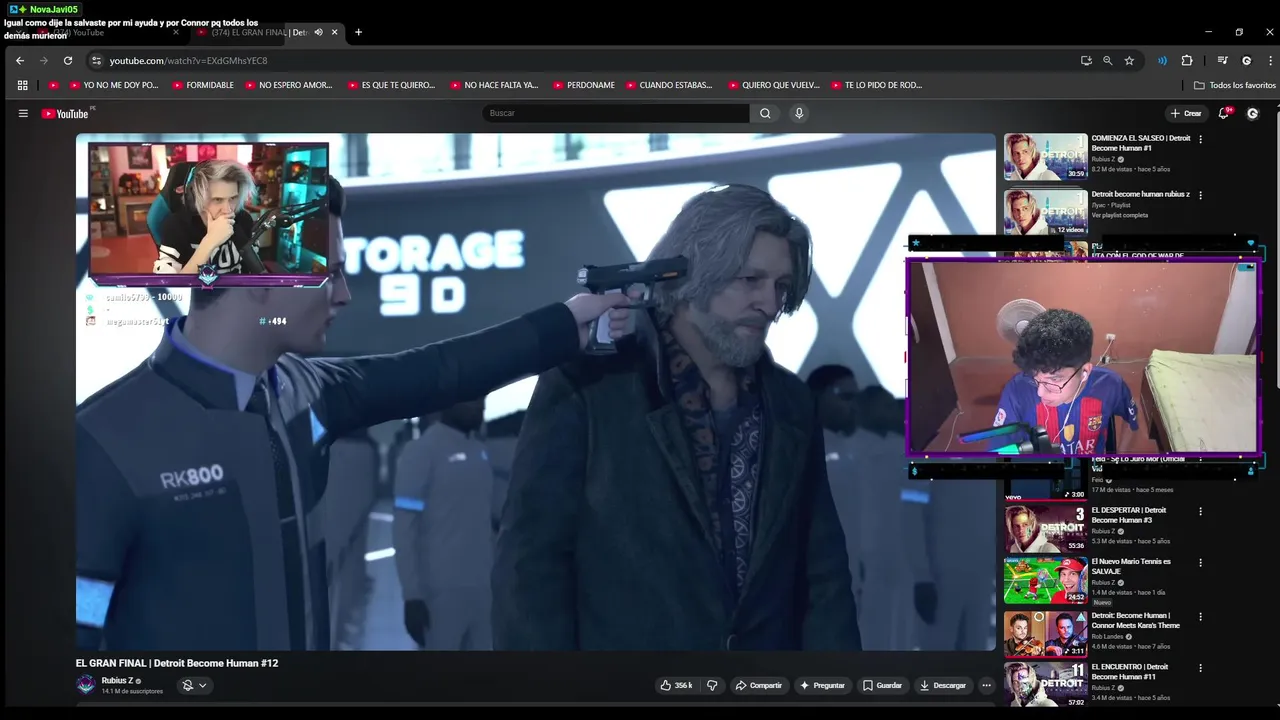Dislike the video with thumbs-down
Screen dimensions: 1280x720
[712, 685]
